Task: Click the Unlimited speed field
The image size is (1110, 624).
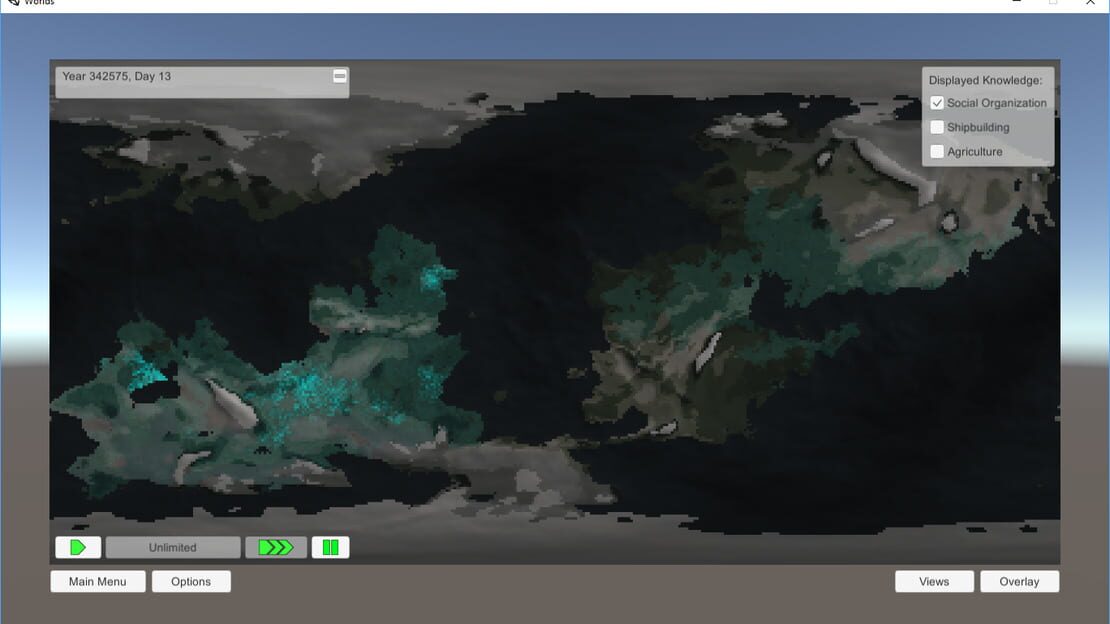Action: click(x=173, y=548)
